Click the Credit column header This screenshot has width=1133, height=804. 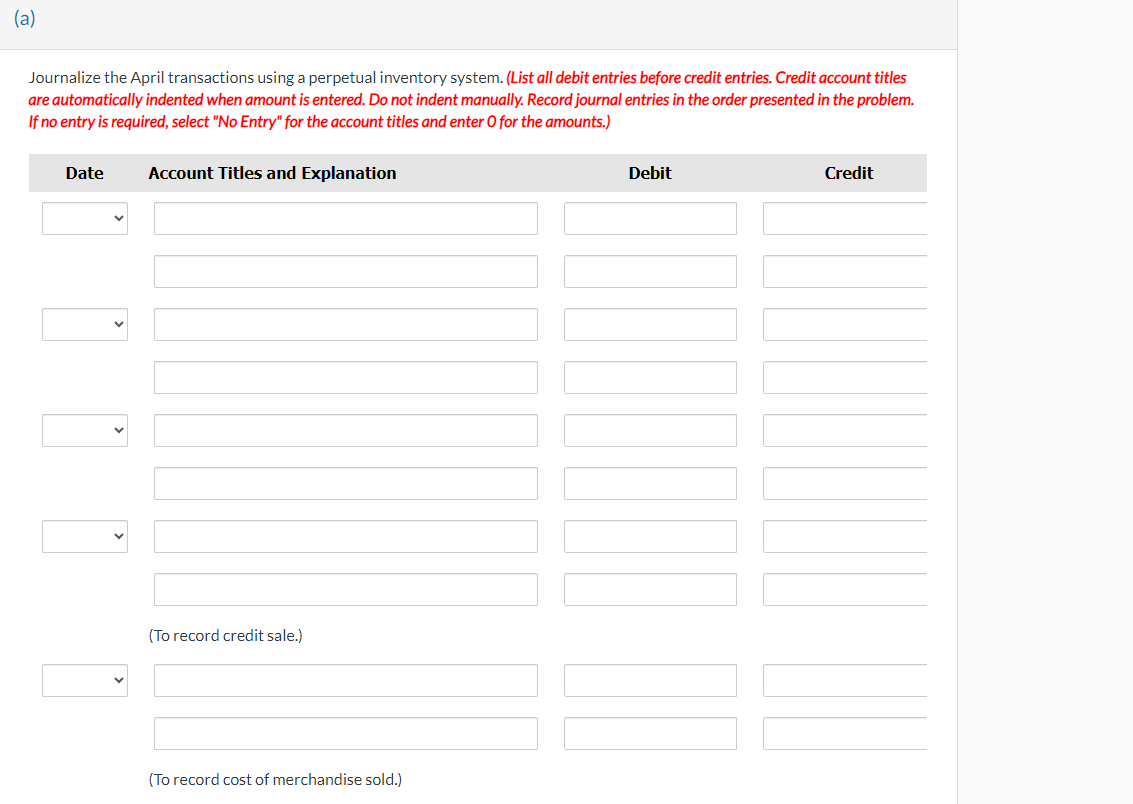point(848,172)
